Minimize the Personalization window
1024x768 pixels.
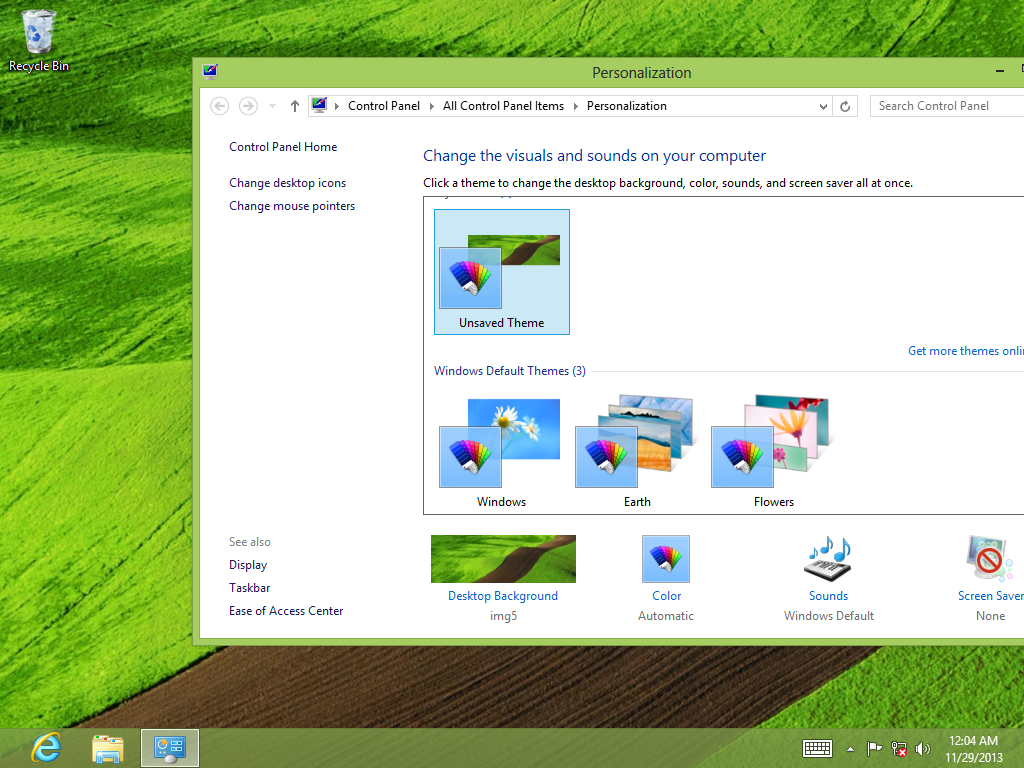[999, 71]
